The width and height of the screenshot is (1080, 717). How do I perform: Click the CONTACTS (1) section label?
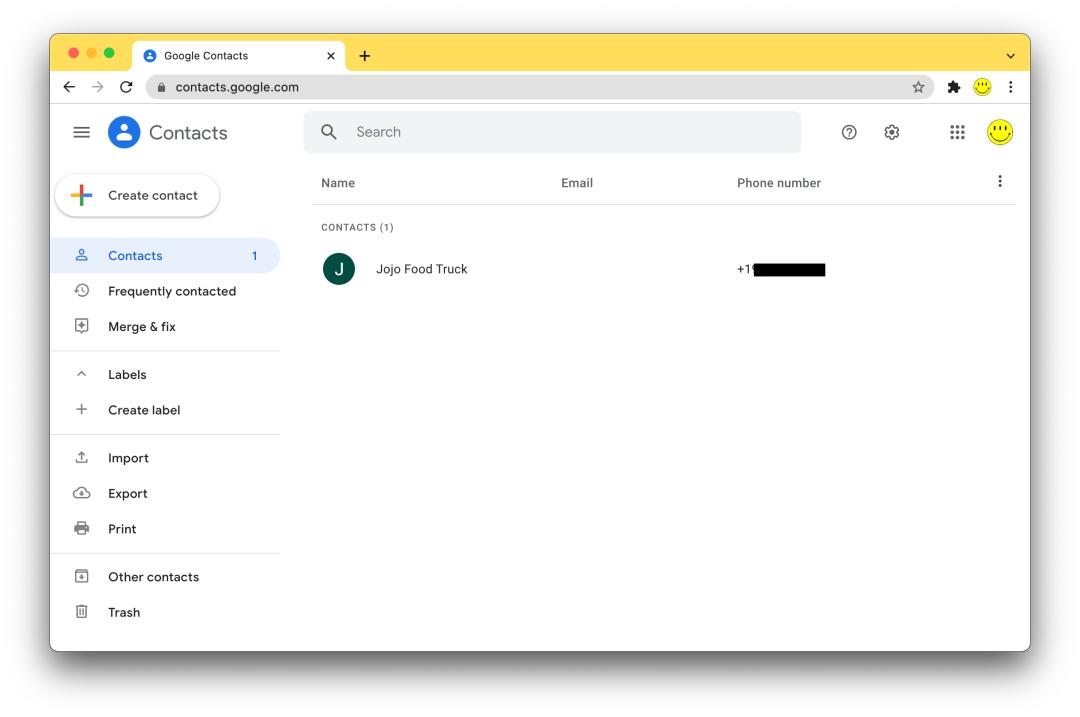tap(357, 227)
